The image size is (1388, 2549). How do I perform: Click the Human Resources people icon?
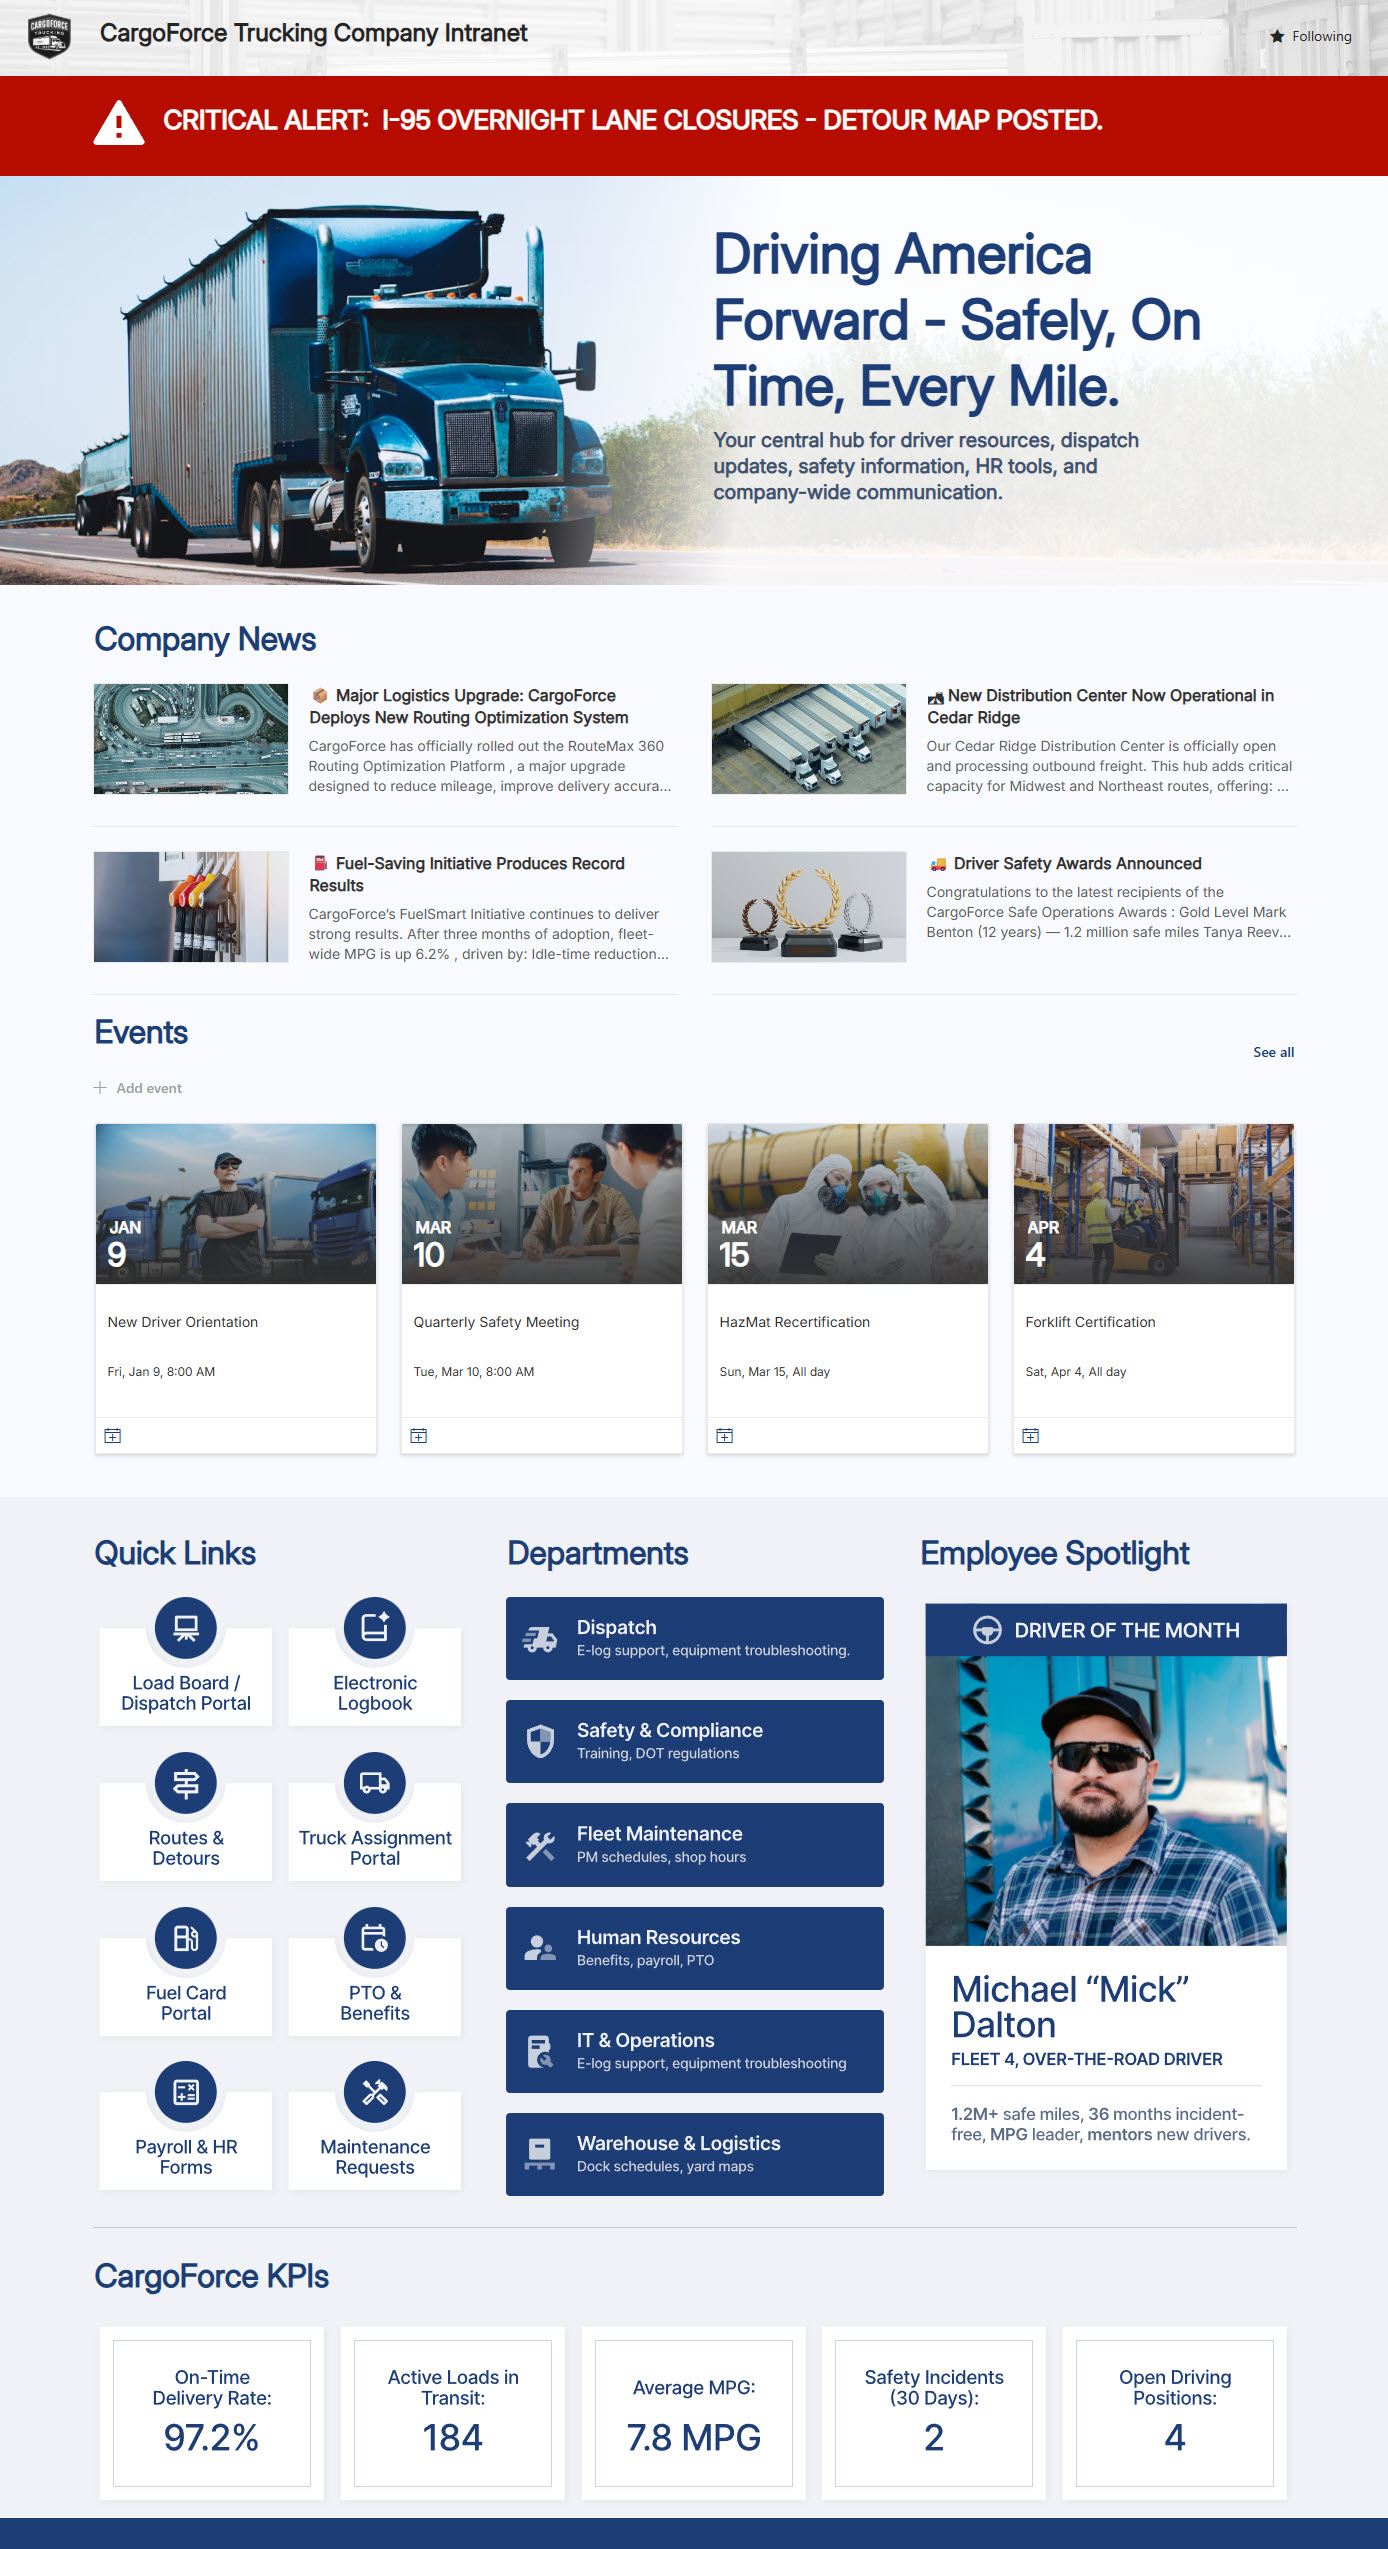point(540,1948)
